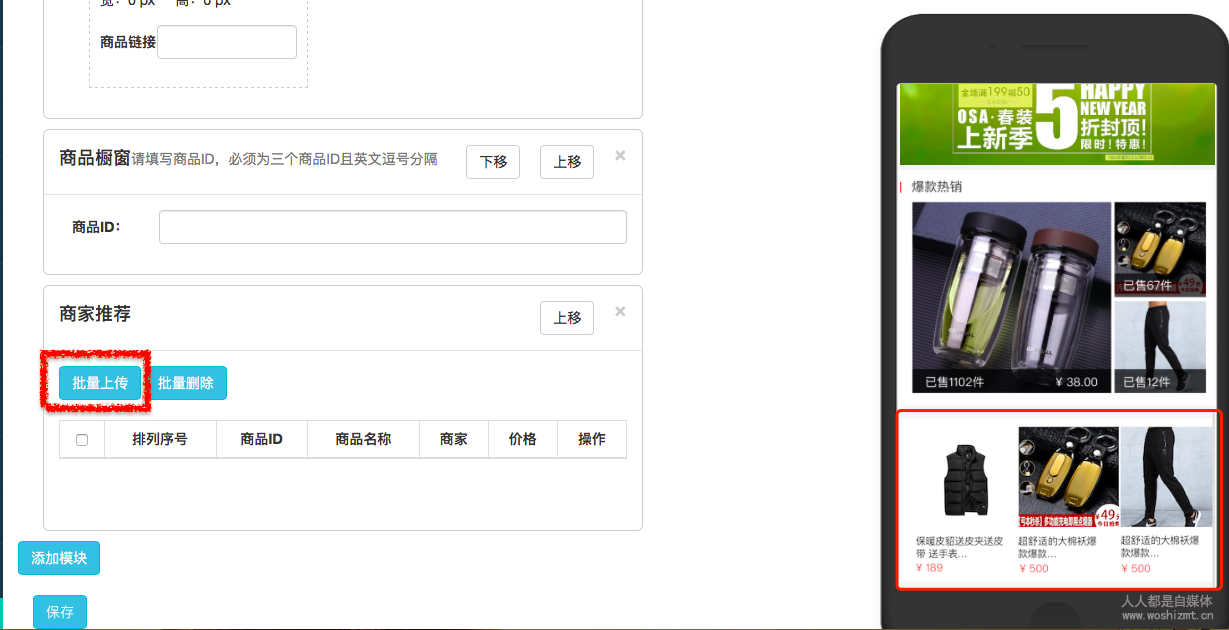Click the 批量删除 button
Screen dimensions: 1229x630
(x=186, y=383)
